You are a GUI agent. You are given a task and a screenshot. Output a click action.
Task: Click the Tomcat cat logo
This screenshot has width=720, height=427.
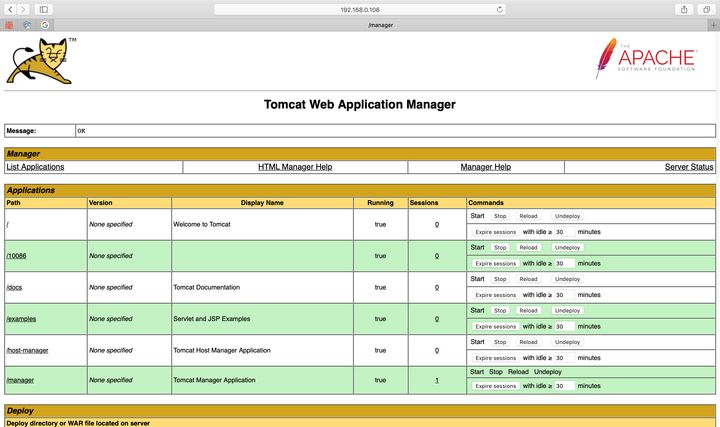pyautogui.click(x=40, y=61)
